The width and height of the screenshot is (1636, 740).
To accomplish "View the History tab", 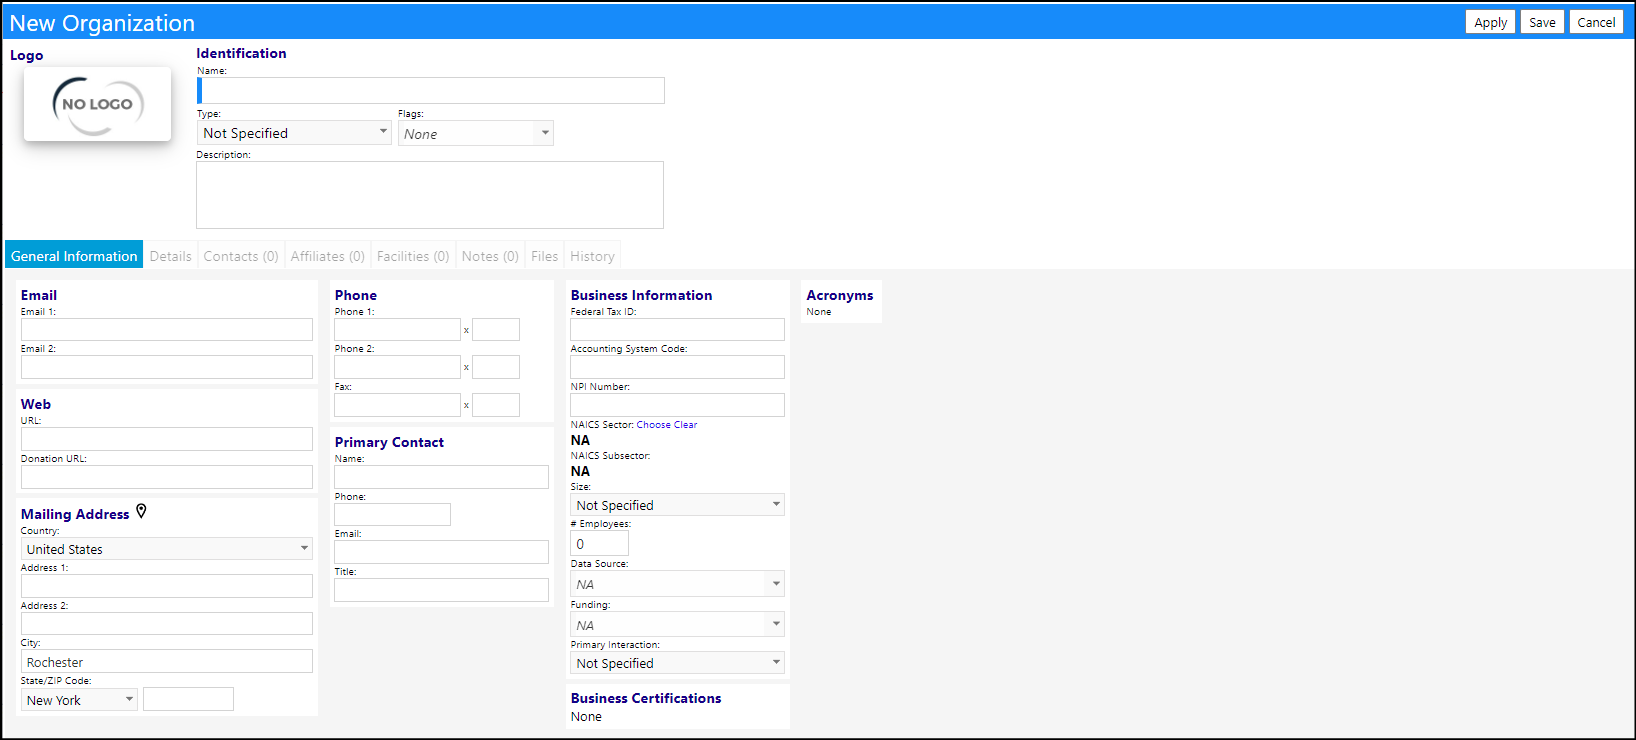I will tap(593, 256).
